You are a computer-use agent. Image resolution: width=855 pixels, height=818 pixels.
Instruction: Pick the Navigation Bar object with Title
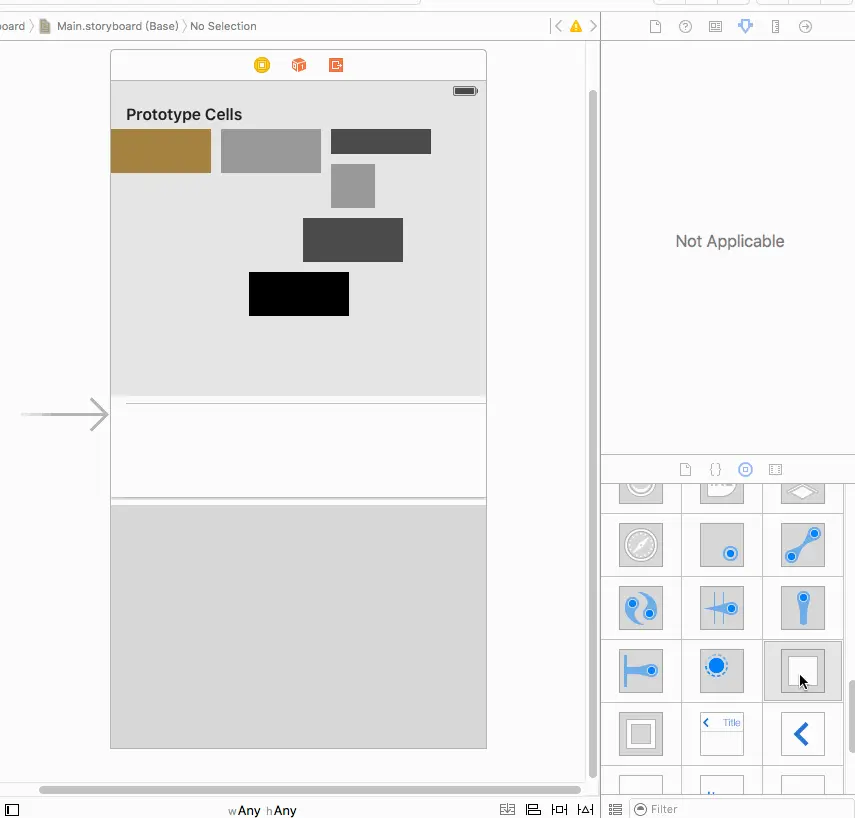coord(722,734)
